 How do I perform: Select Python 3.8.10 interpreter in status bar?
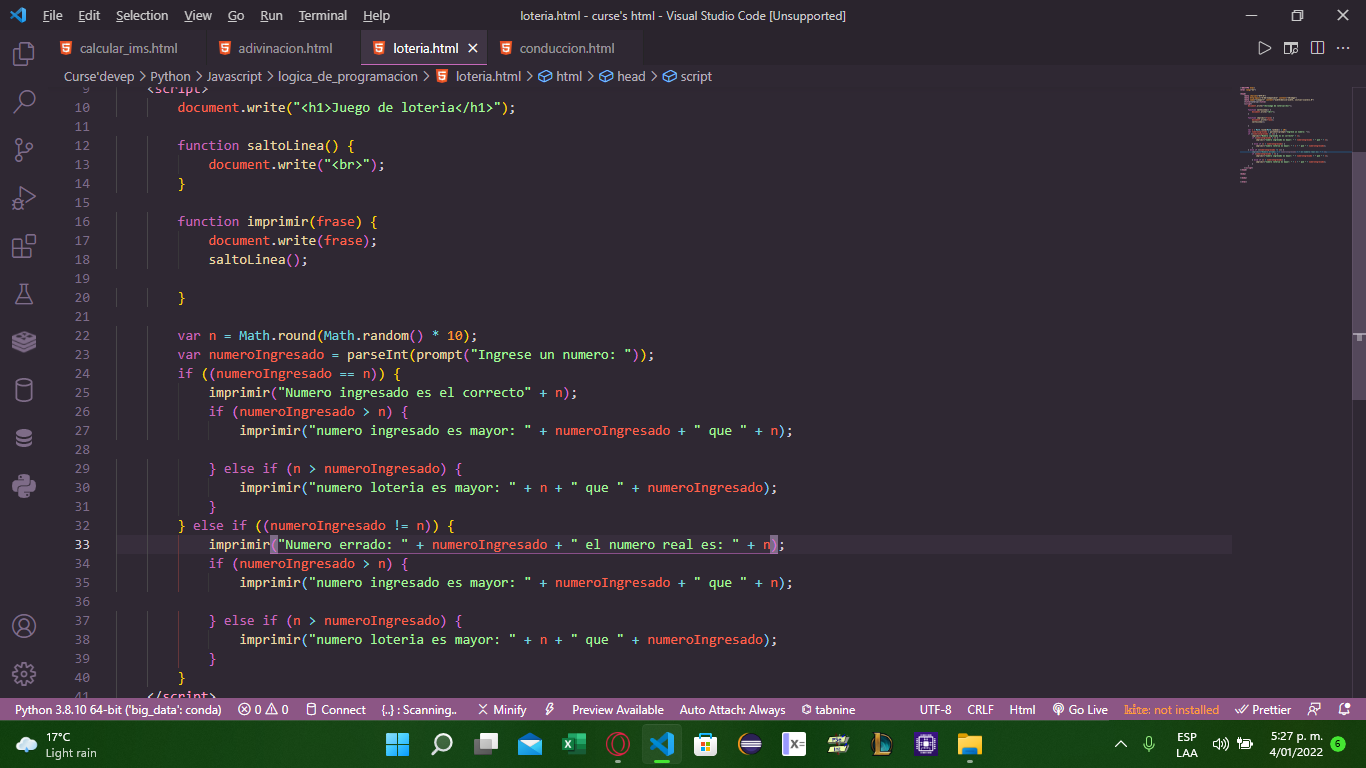[x=118, y=709]
